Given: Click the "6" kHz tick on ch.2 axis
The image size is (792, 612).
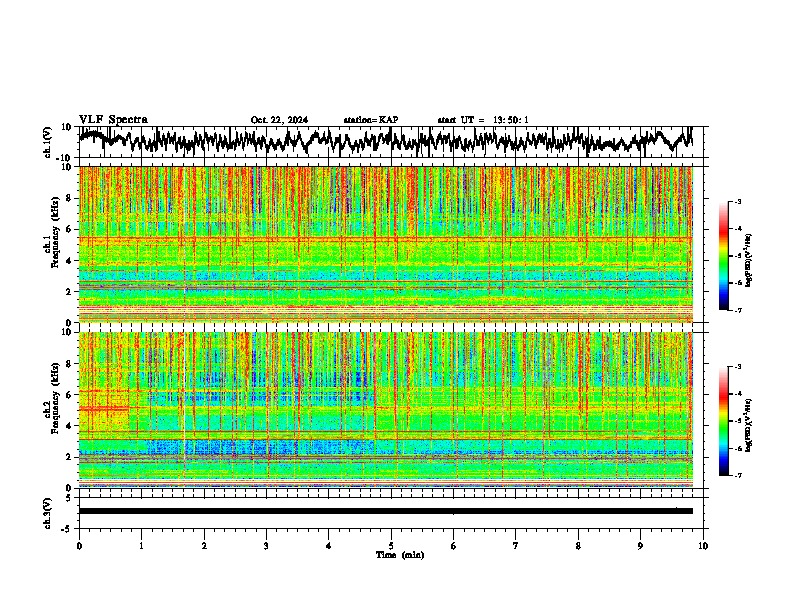Looking at the screenshot, I should pos(69,395).
